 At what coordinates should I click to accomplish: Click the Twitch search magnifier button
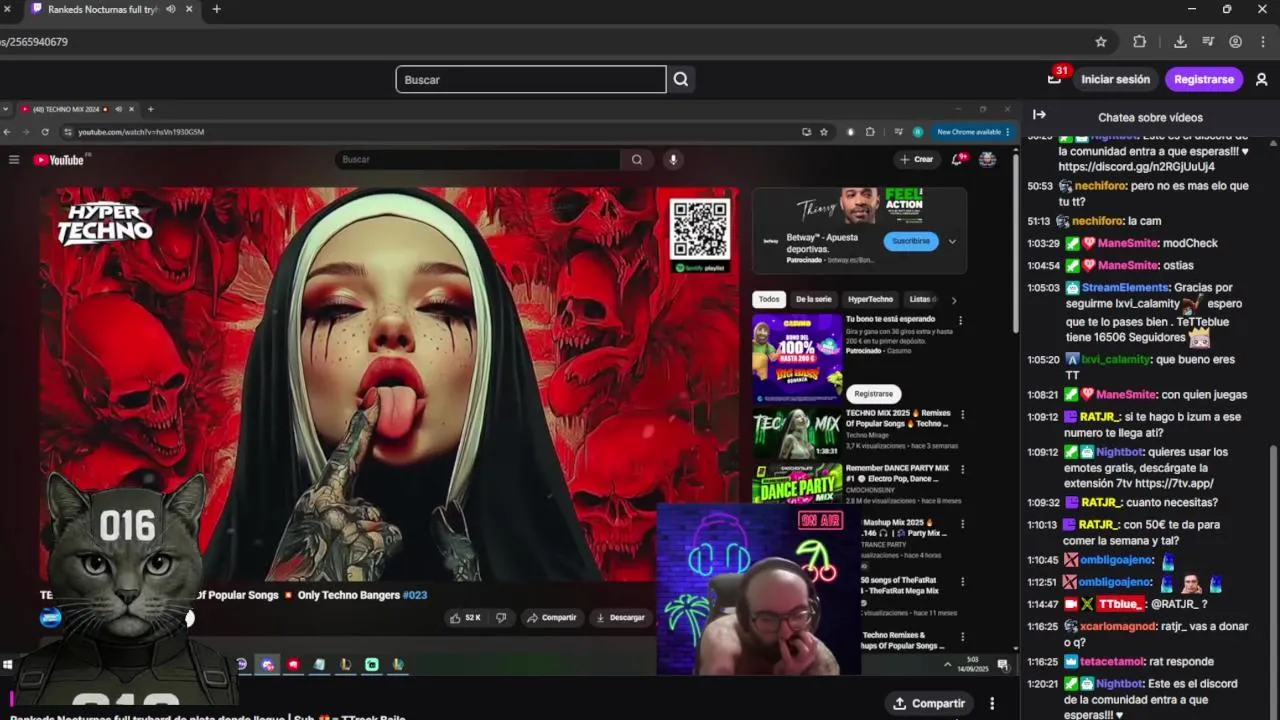(681, 79)
